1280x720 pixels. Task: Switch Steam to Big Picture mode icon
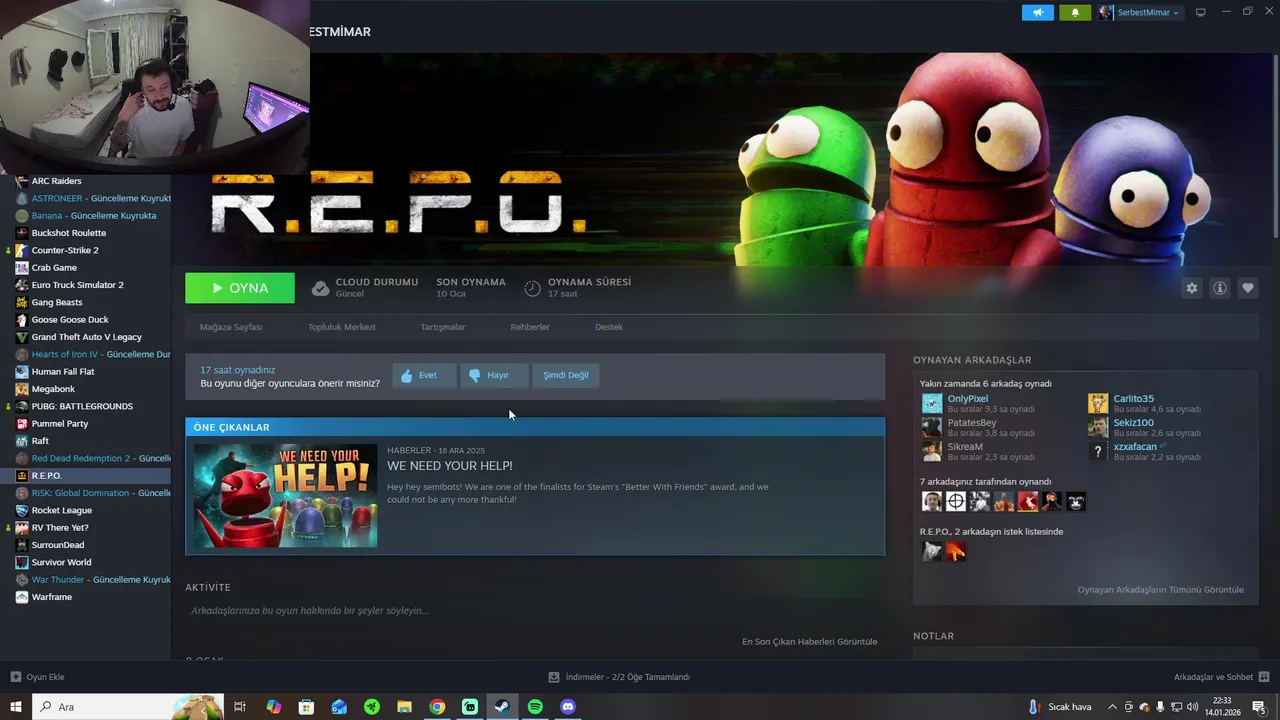1201,12
